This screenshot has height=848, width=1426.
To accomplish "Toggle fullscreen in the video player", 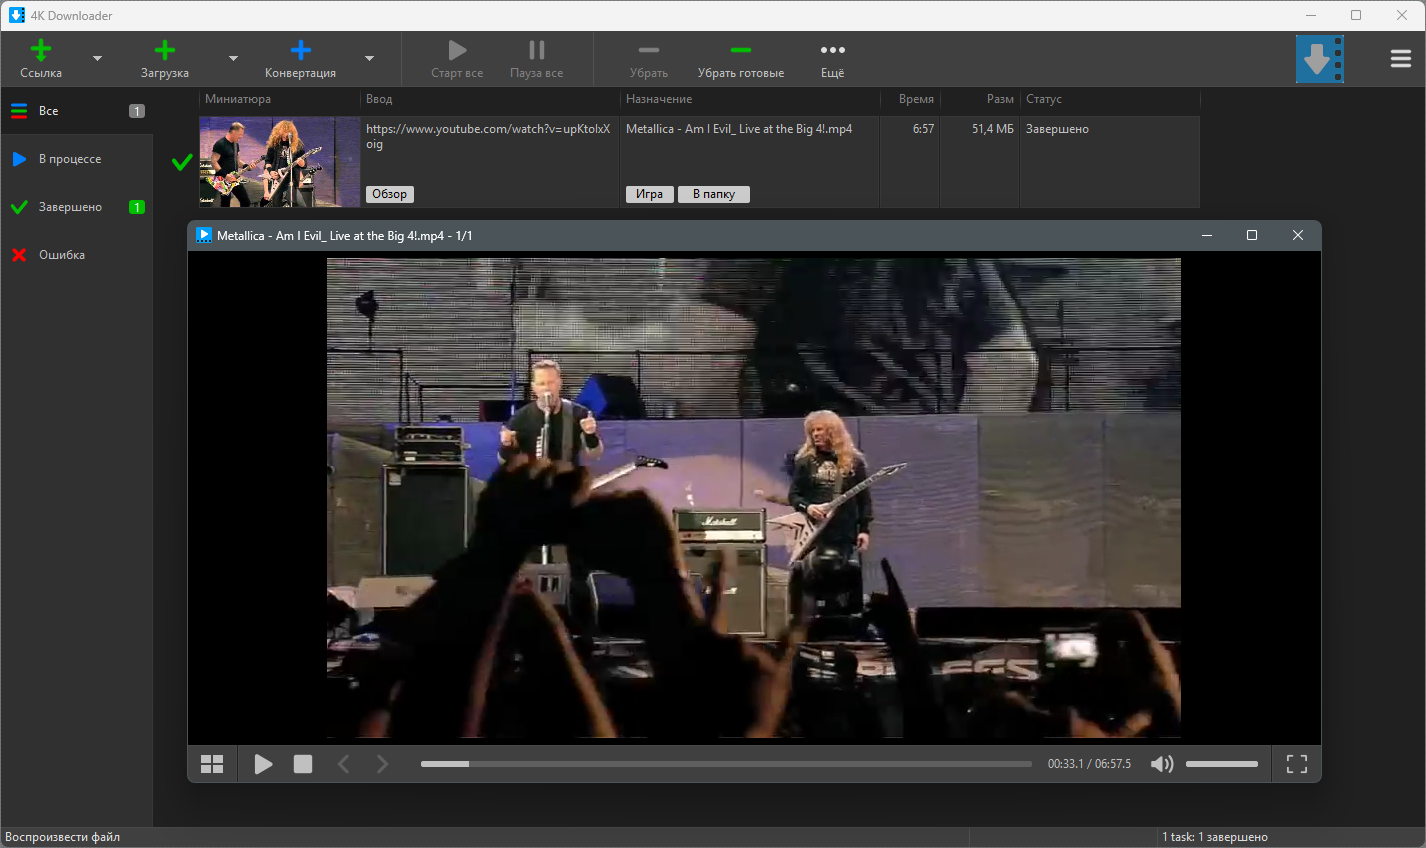I will (1297, 764).
